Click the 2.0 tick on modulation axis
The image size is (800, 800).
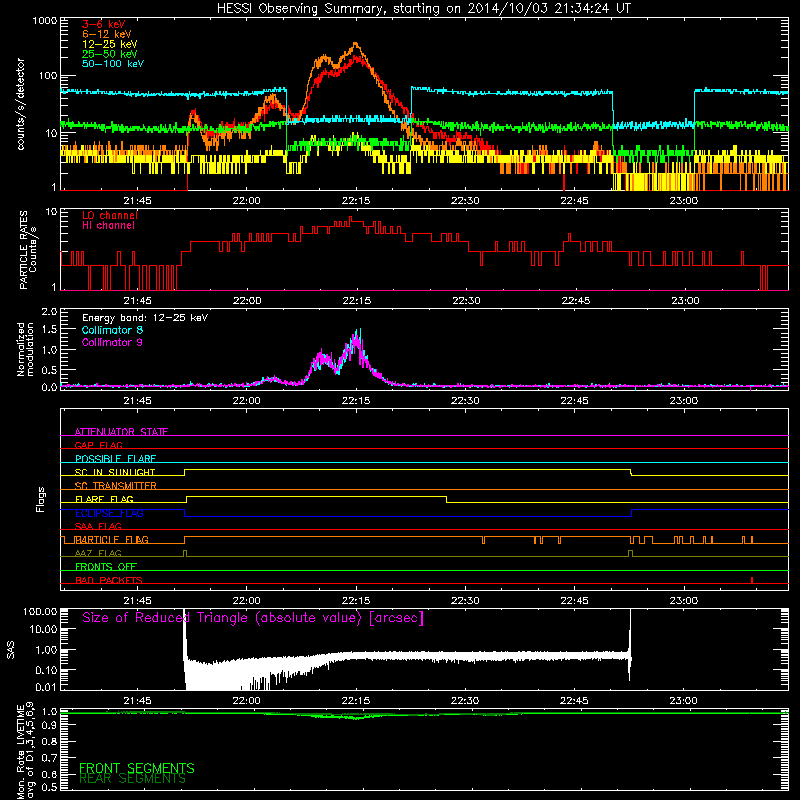pyautogui.click(x=49, y=312)
